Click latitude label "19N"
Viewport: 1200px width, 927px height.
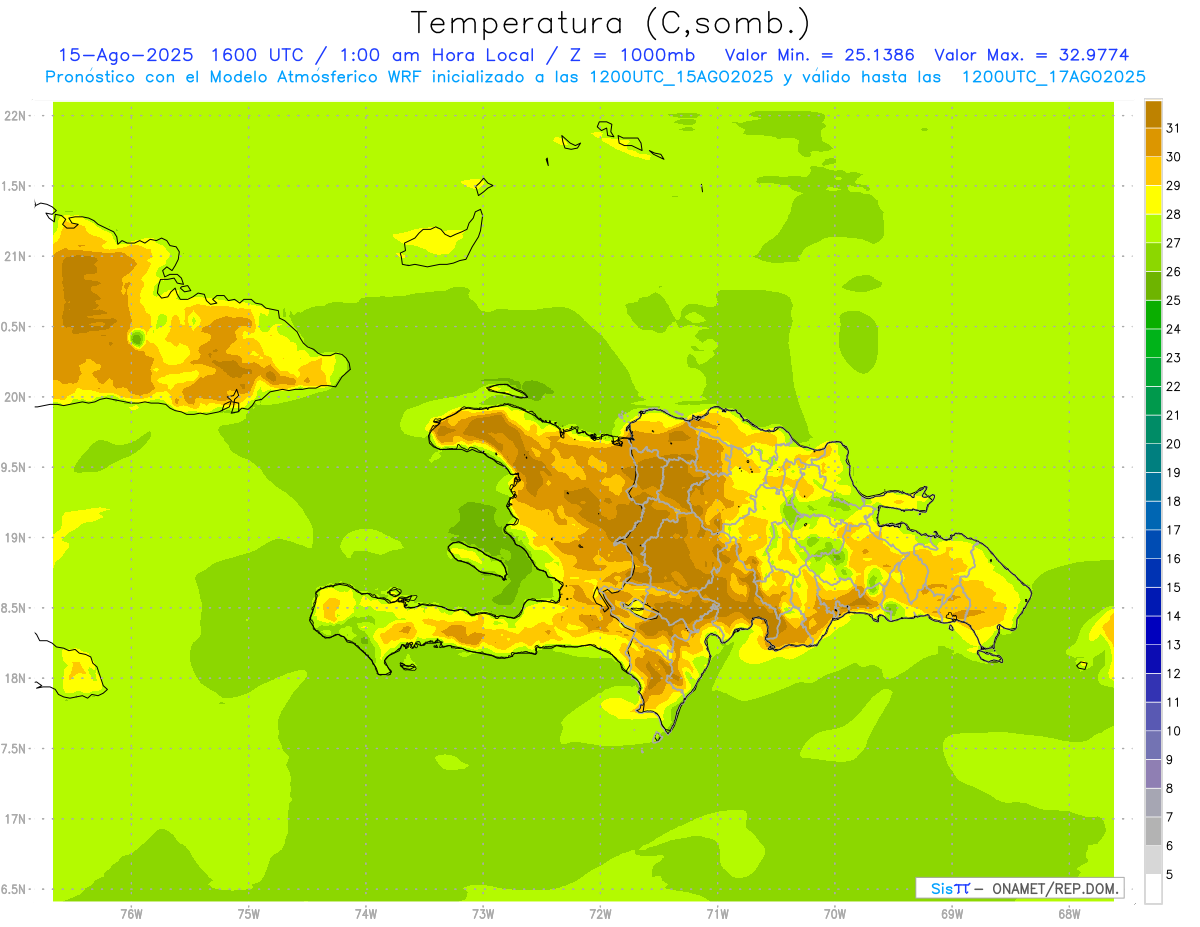(x=17, y=538)
